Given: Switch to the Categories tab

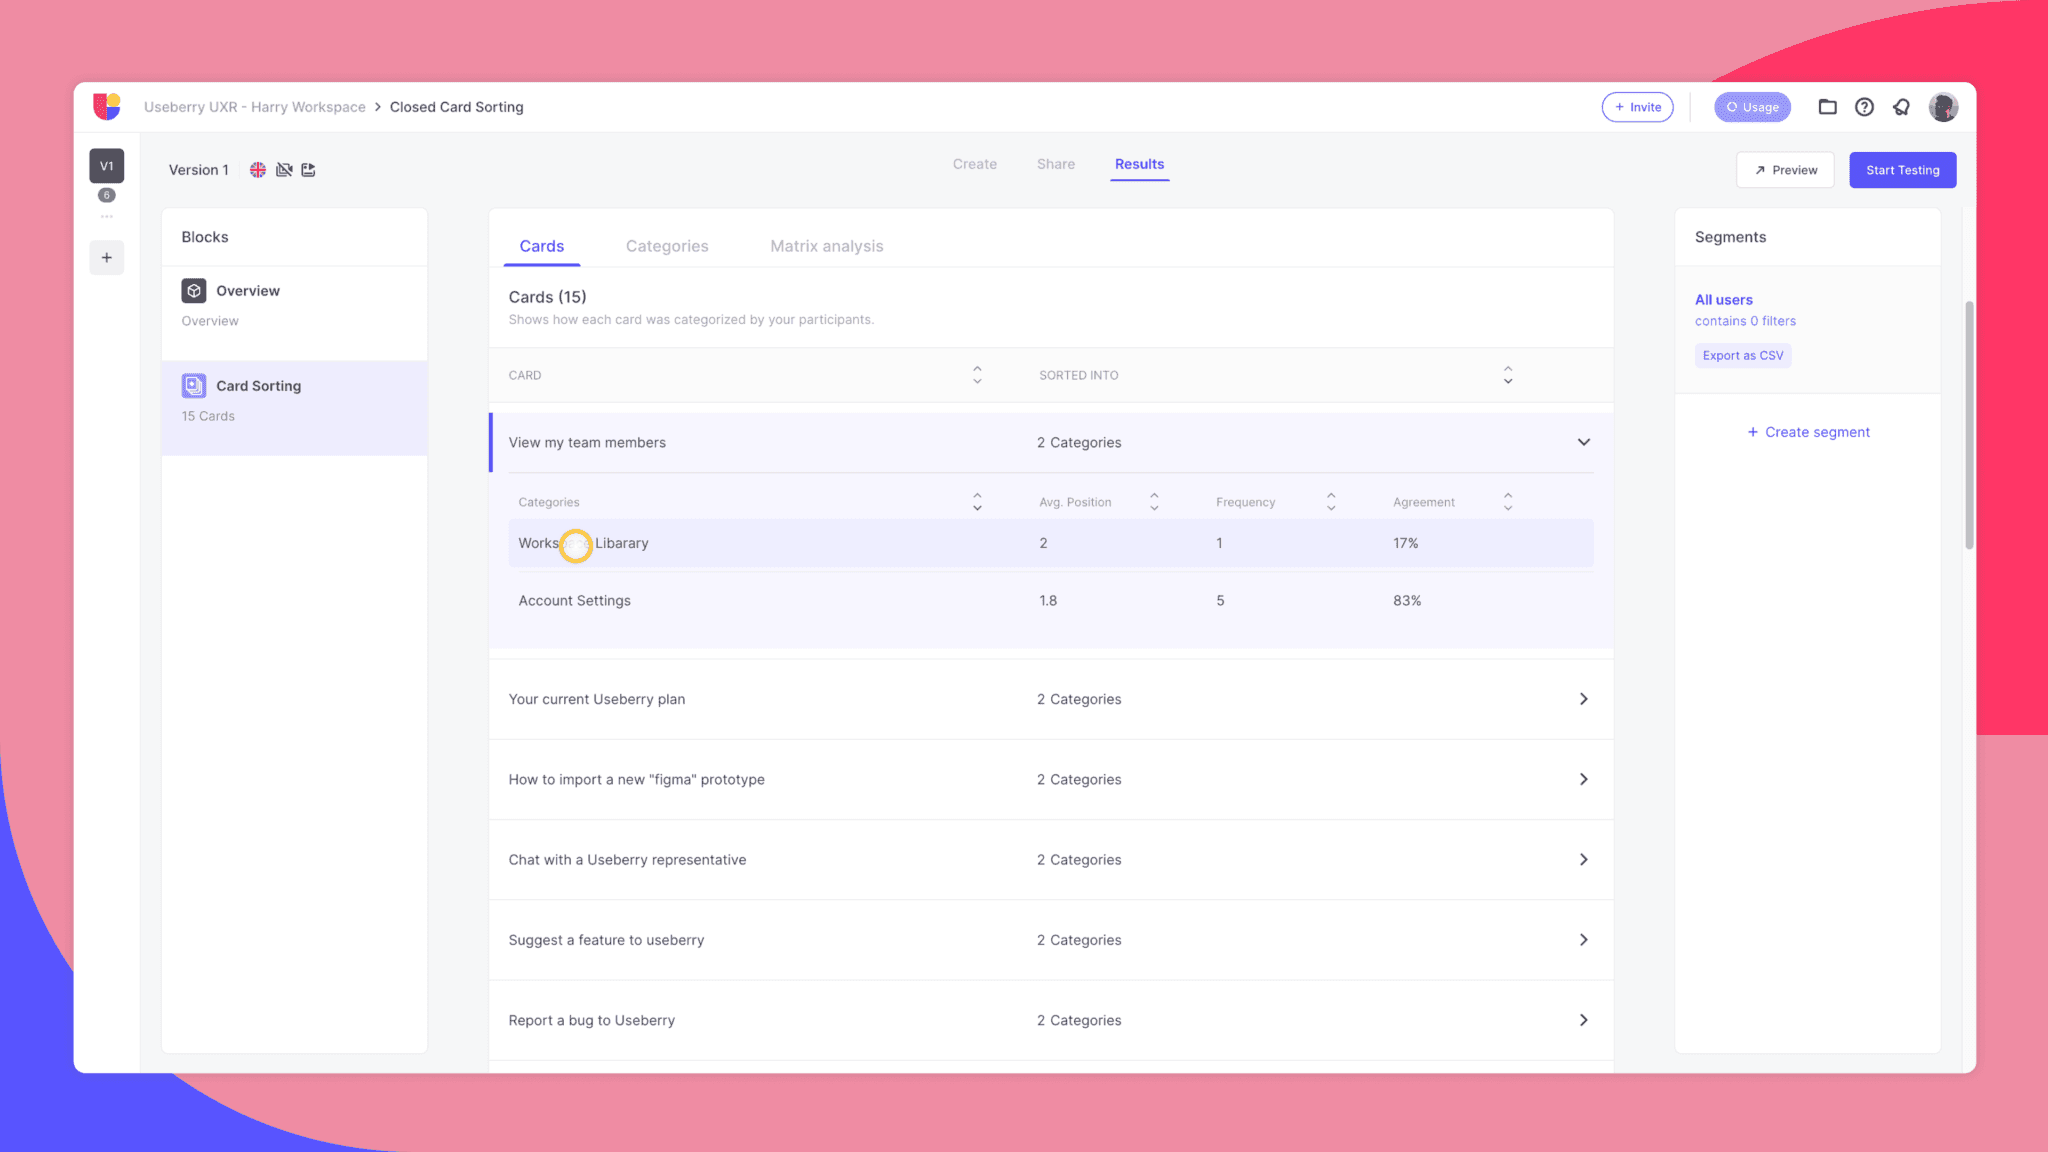Looking at the screenshot, I should [667, 246].
